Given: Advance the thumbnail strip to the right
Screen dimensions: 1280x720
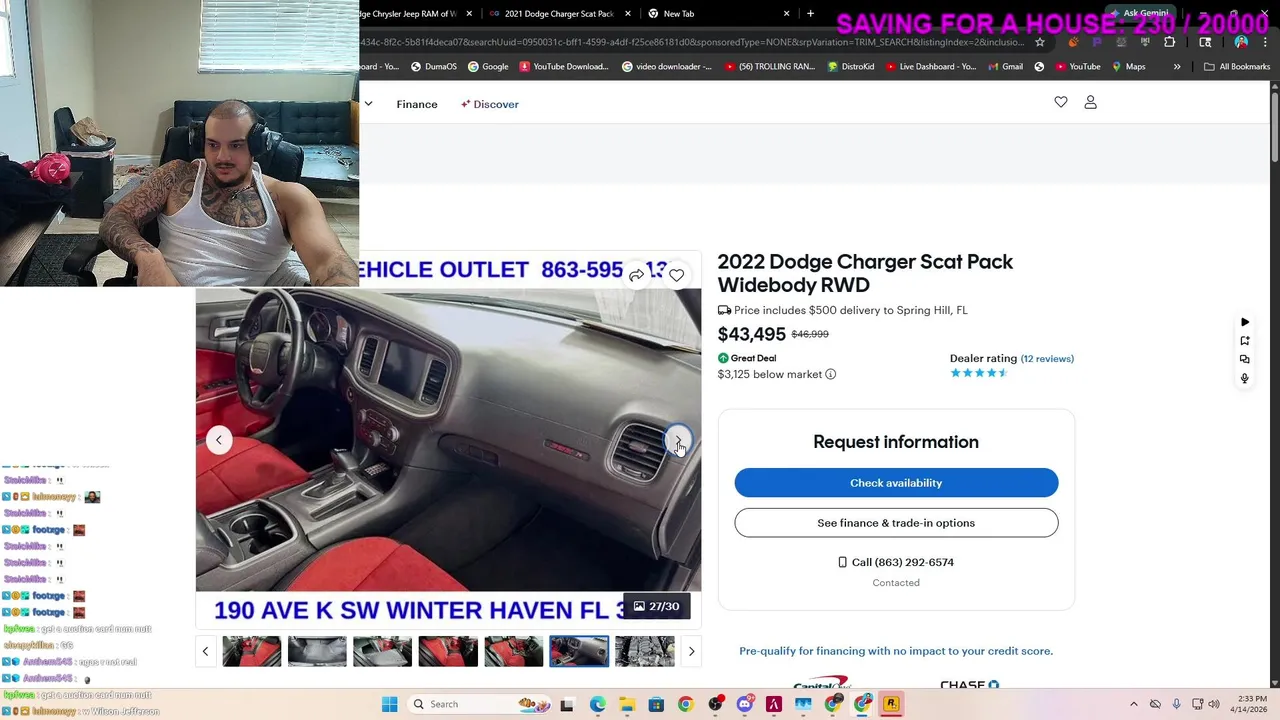Looking at the screenshot, I should click(691, 651).
